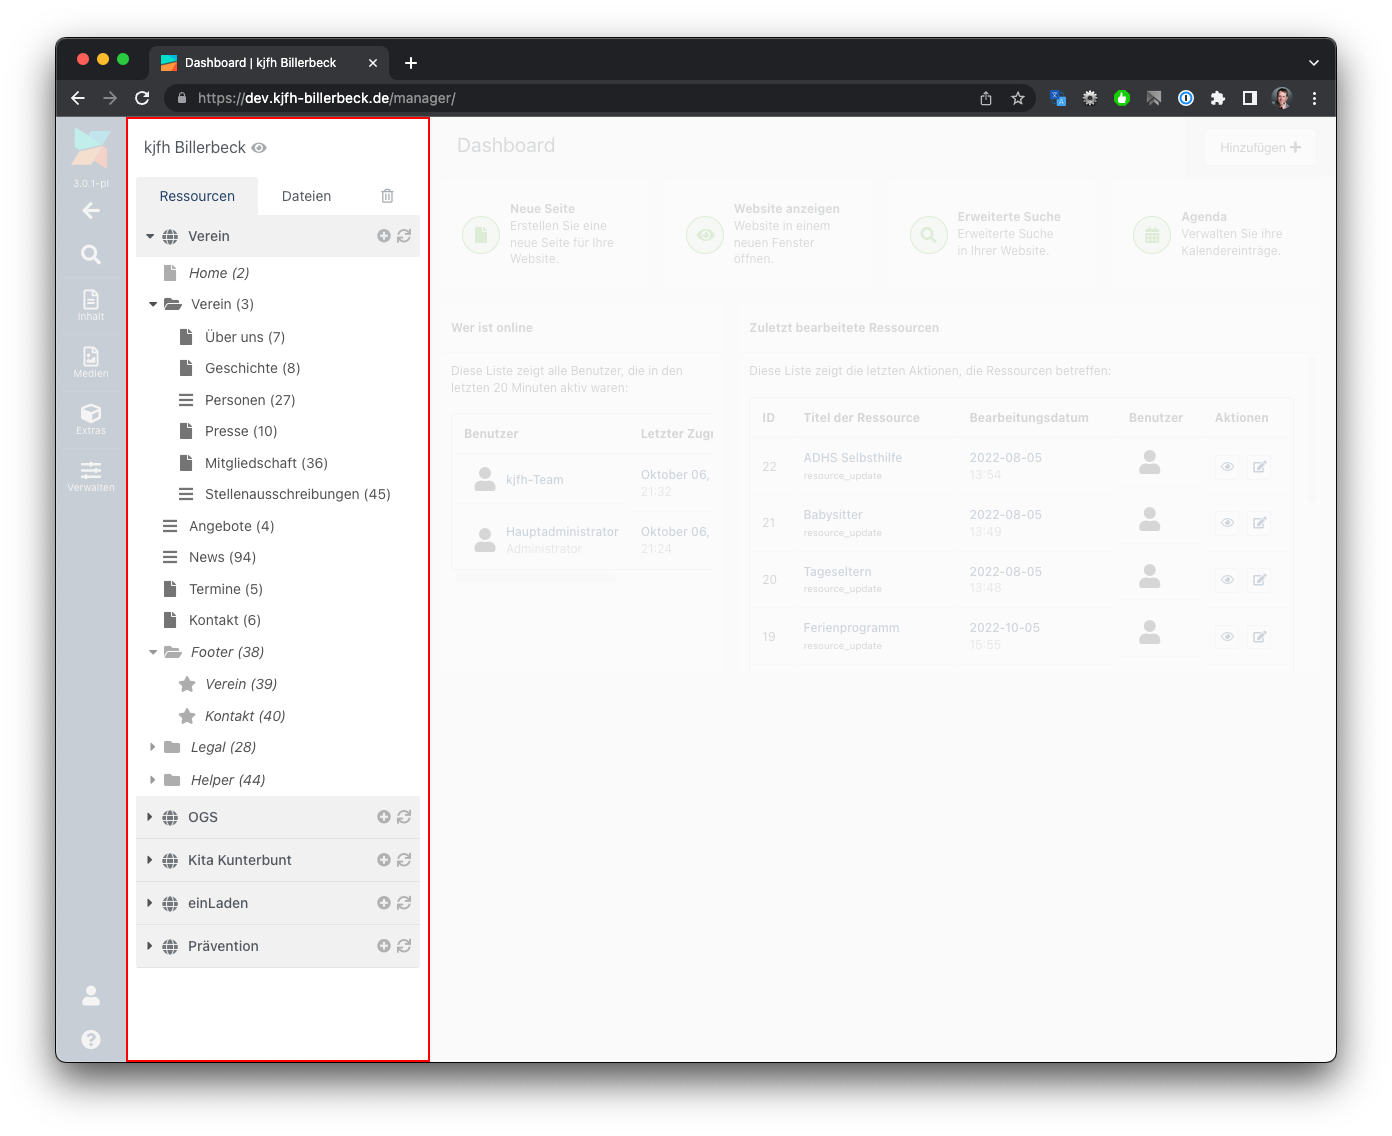This screenshot has height=1136, width=1392.
Task: Expand the Kita Kunterbunt context
Action: pos(149,860)
